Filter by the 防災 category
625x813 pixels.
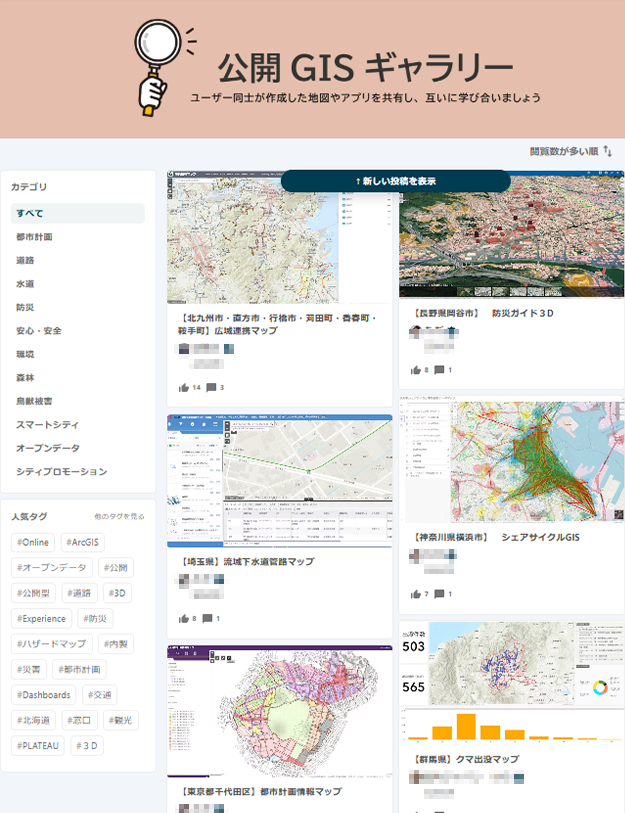click(x=25, y=307)
